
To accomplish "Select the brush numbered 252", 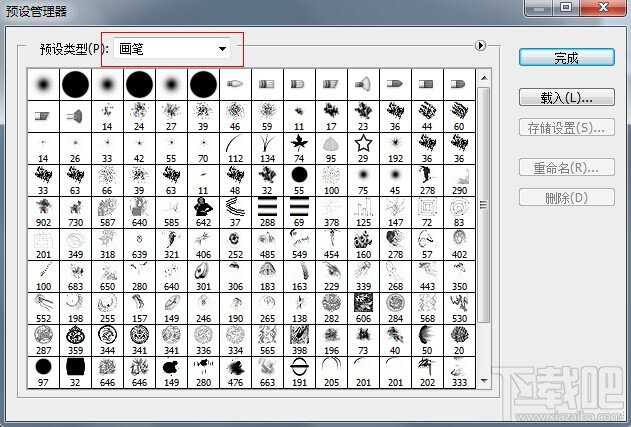I will [235, 244].
